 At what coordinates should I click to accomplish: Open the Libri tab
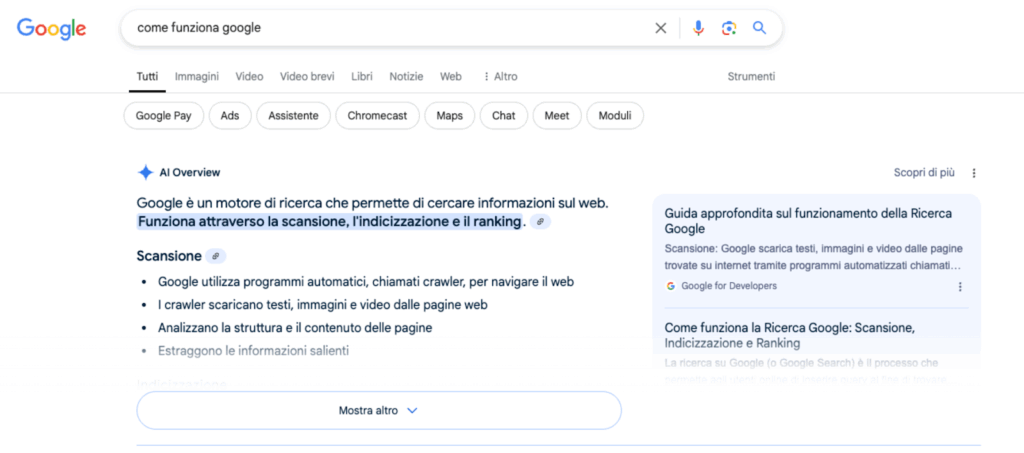coord(362,76)
